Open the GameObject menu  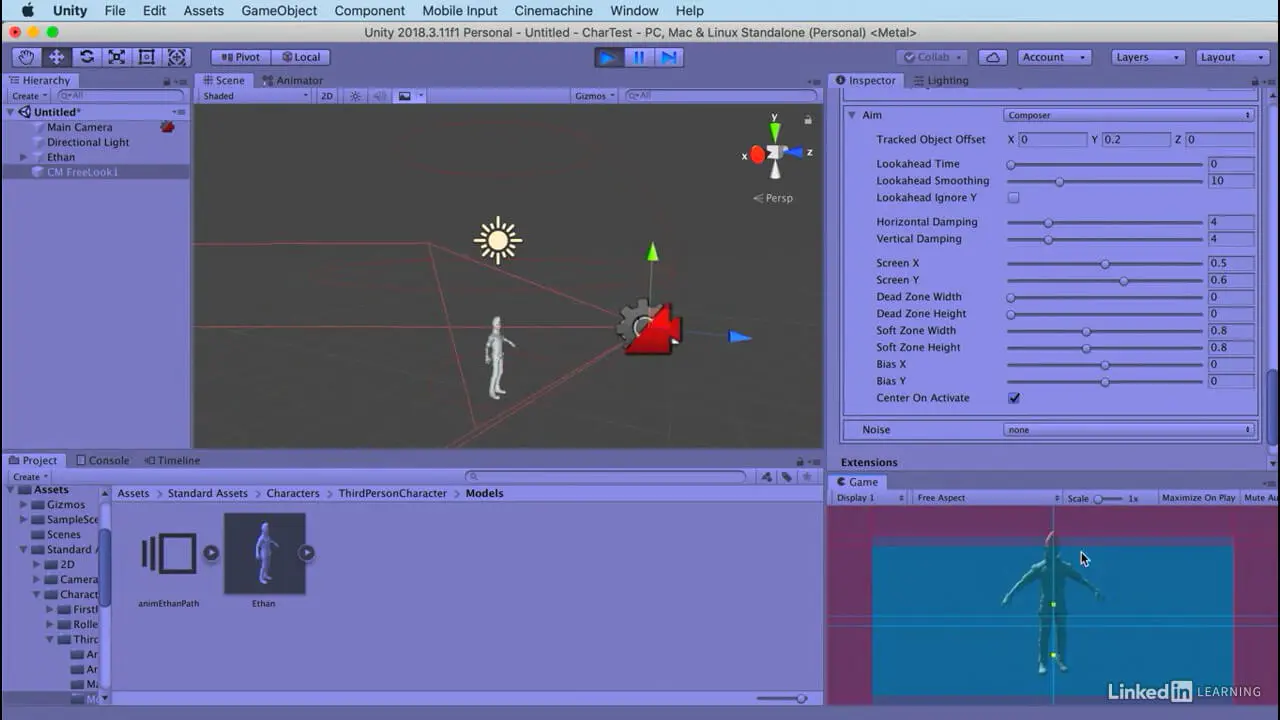click(x=279, y=11)
